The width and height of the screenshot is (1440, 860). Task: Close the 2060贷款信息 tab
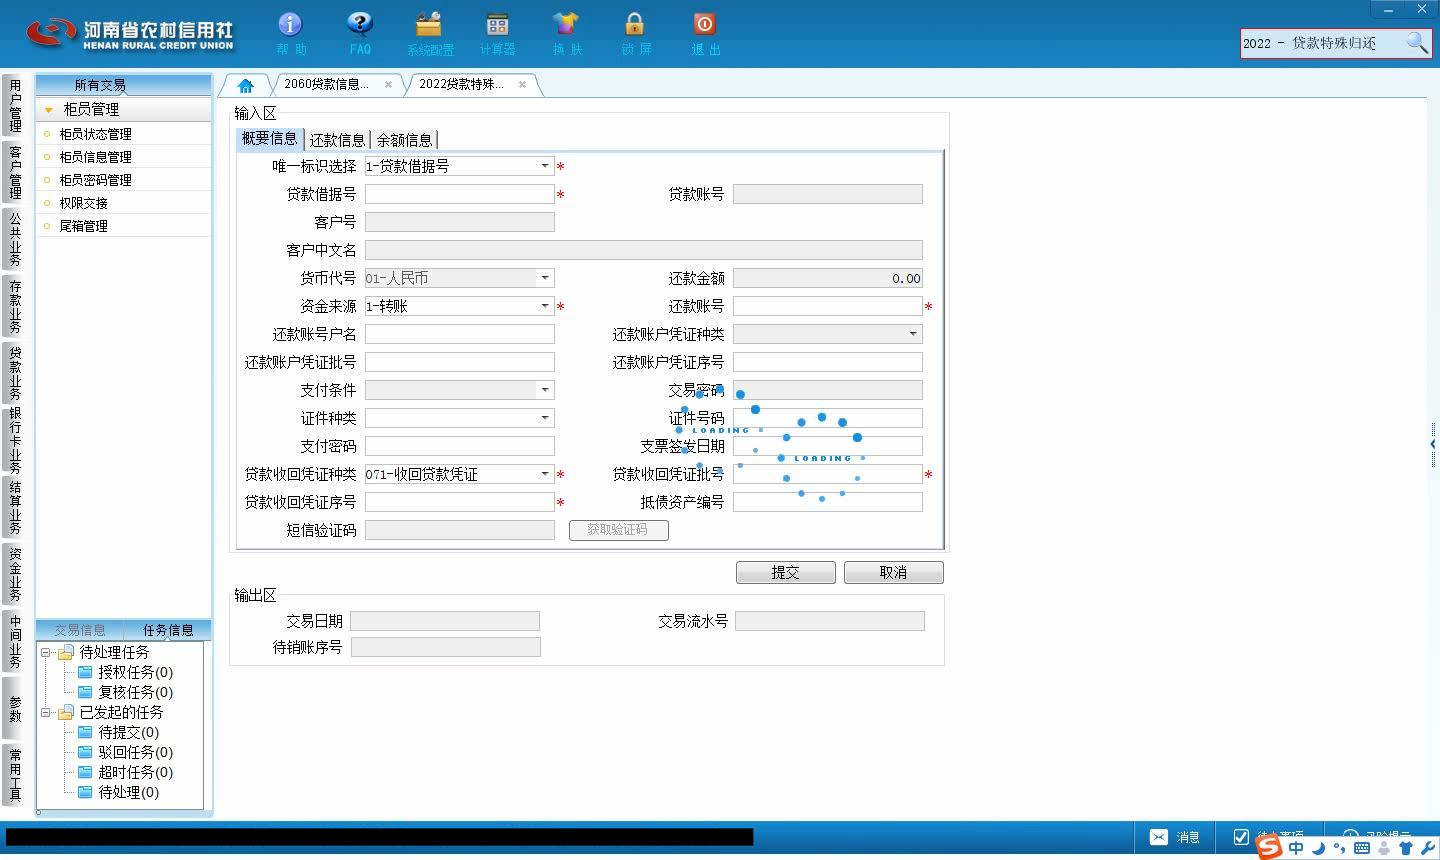[x=388, y=85]
